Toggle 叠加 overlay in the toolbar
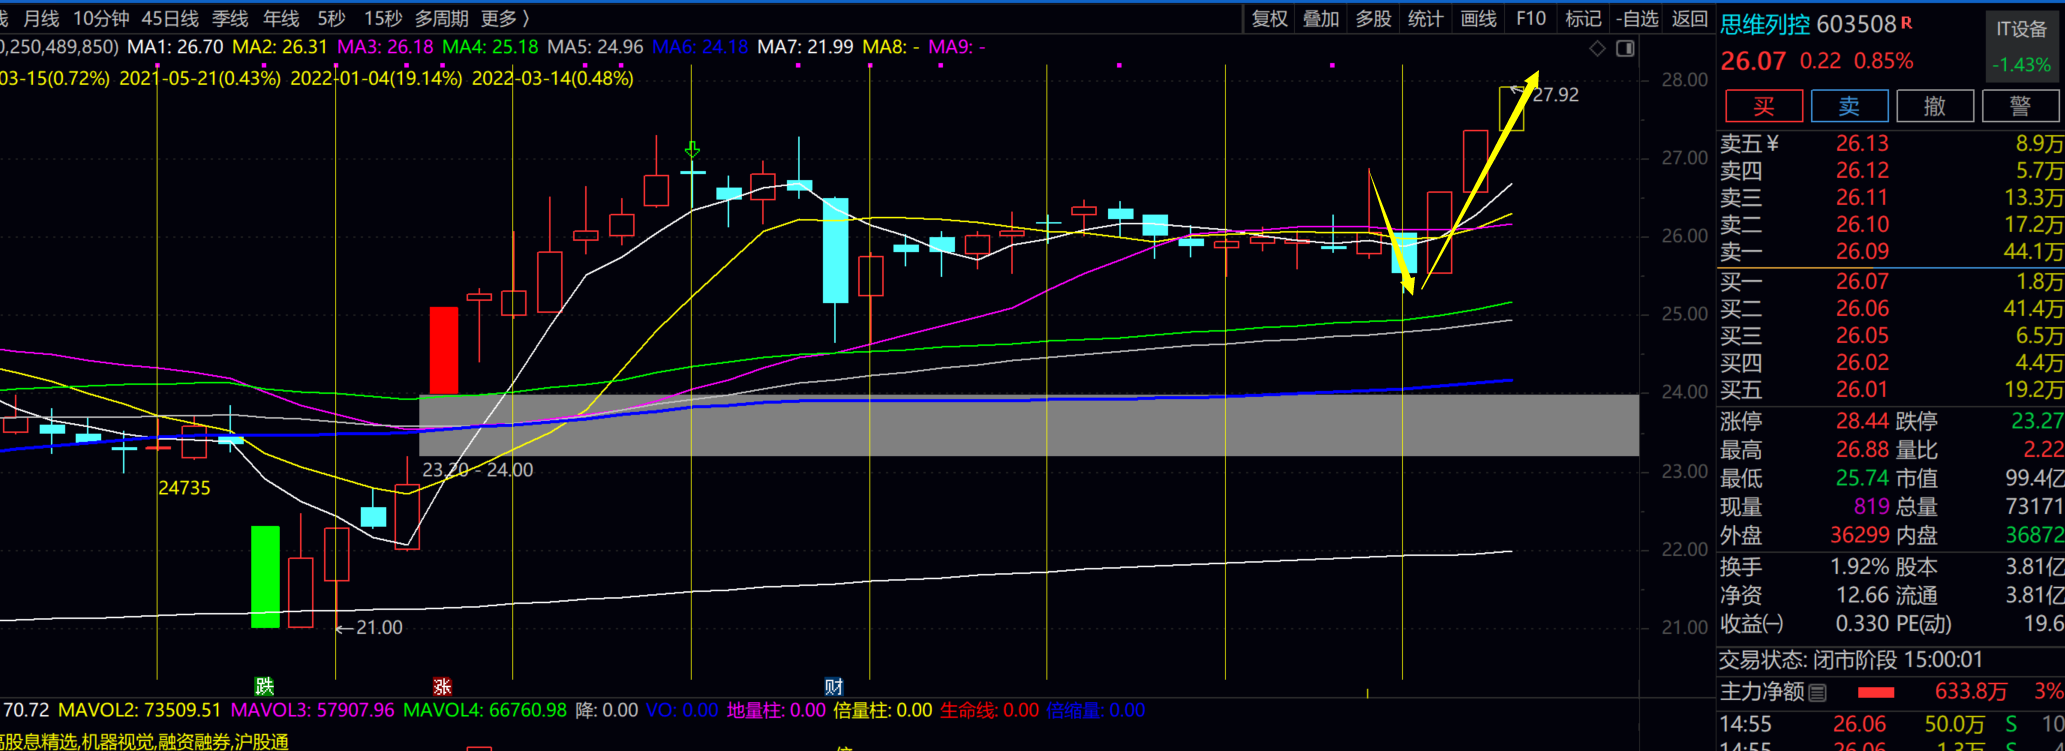 [x=1321, y=18]
